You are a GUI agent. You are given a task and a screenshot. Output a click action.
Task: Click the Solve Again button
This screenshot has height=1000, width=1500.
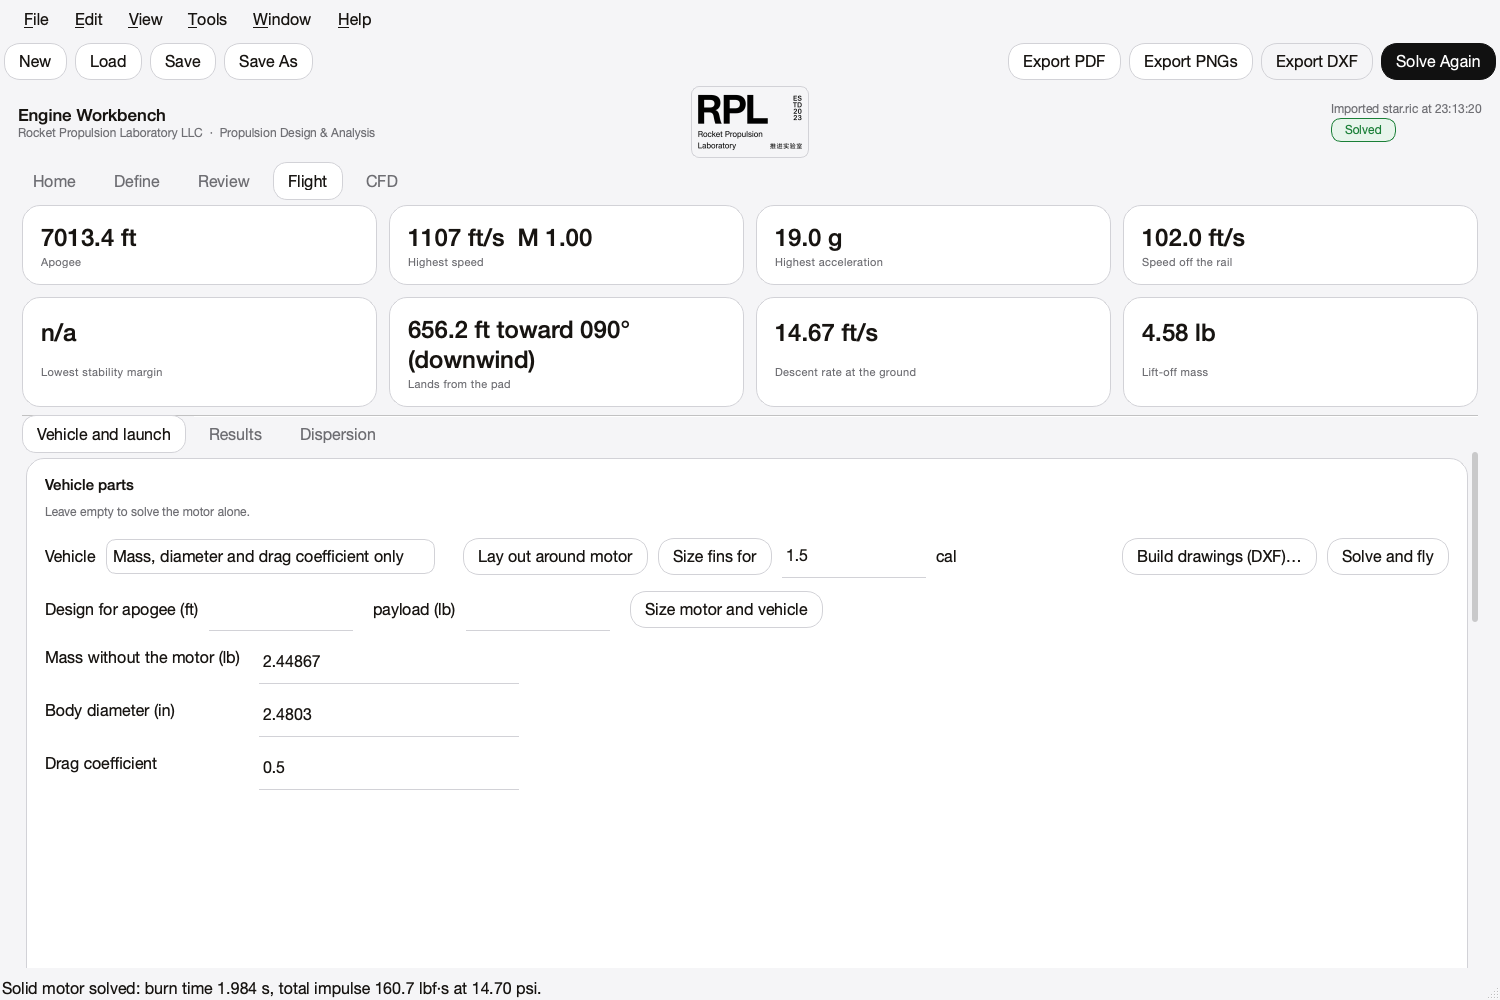click(1438, 61)
